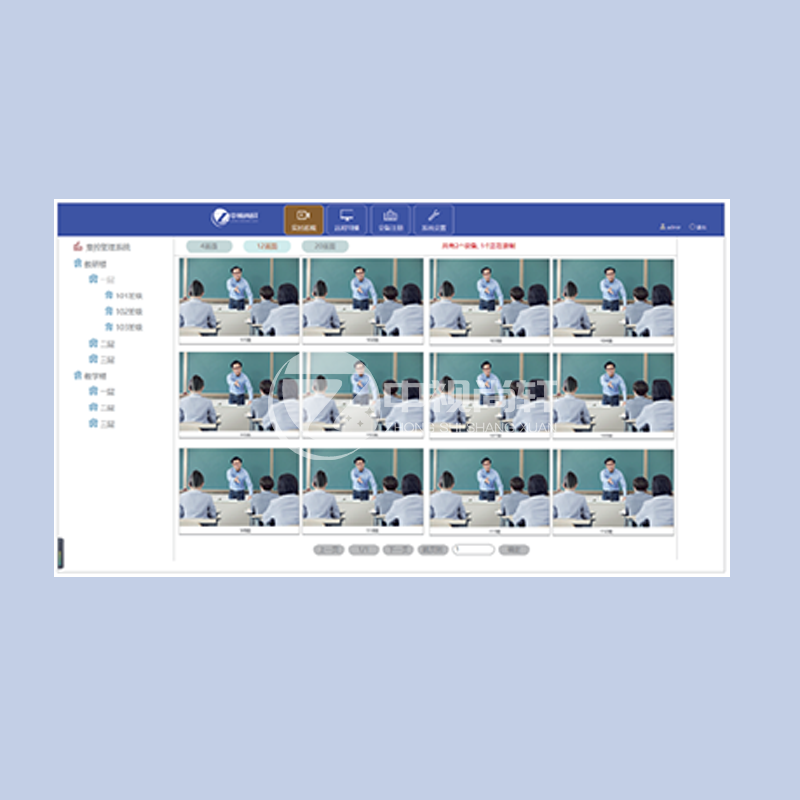The image size is (800, 800).
Task: Select the top-left classroom video thumbnail
Action: pyautogui.click(x=239, y=297)
